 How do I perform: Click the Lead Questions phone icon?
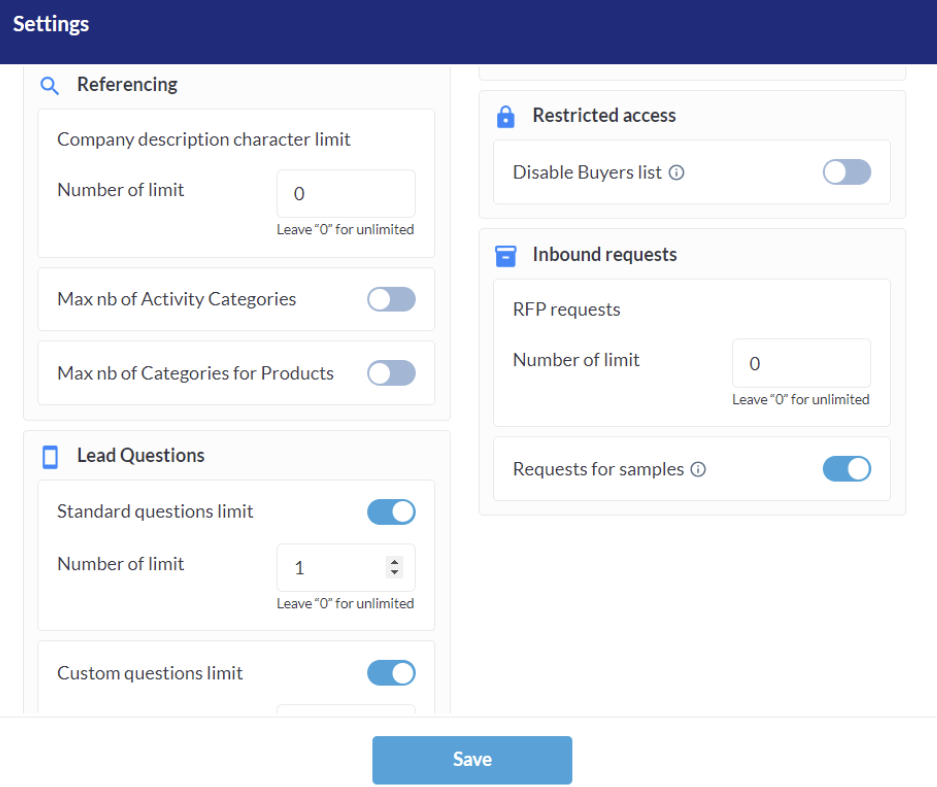point(50,457)
